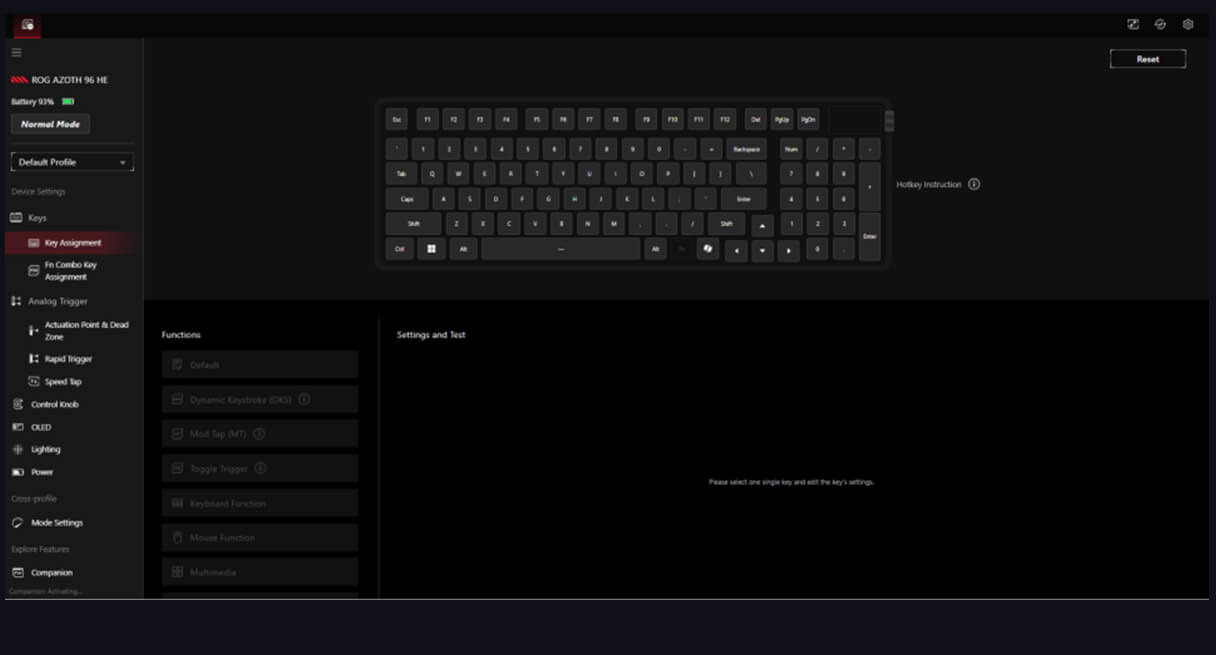Open the Control Knob settings

click(x=54, y=405)
